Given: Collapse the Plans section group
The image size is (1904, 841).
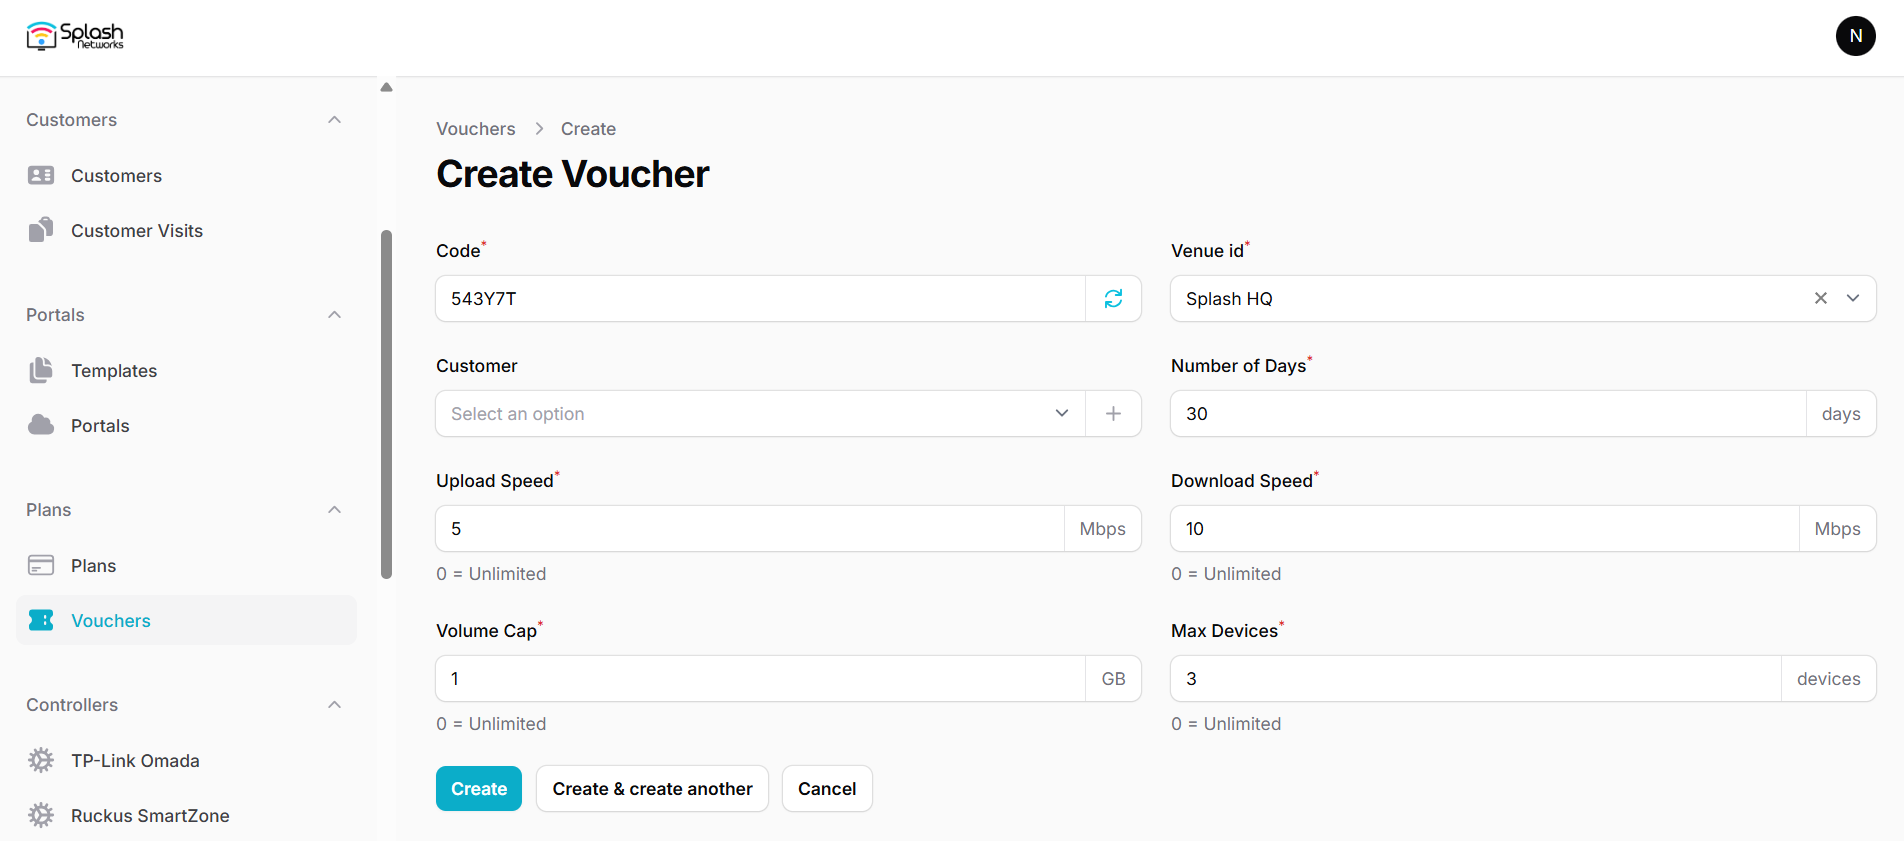Looking at the screenshot, I should tap(335, 510).
